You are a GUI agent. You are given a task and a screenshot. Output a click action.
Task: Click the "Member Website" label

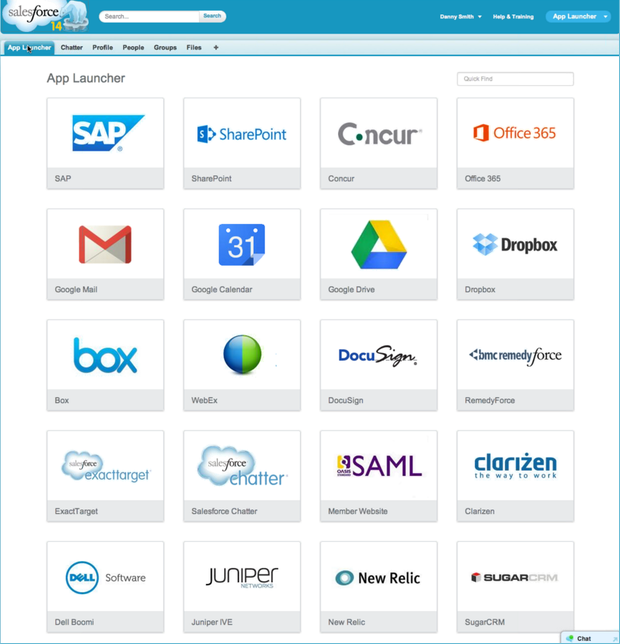coord(358,511)
